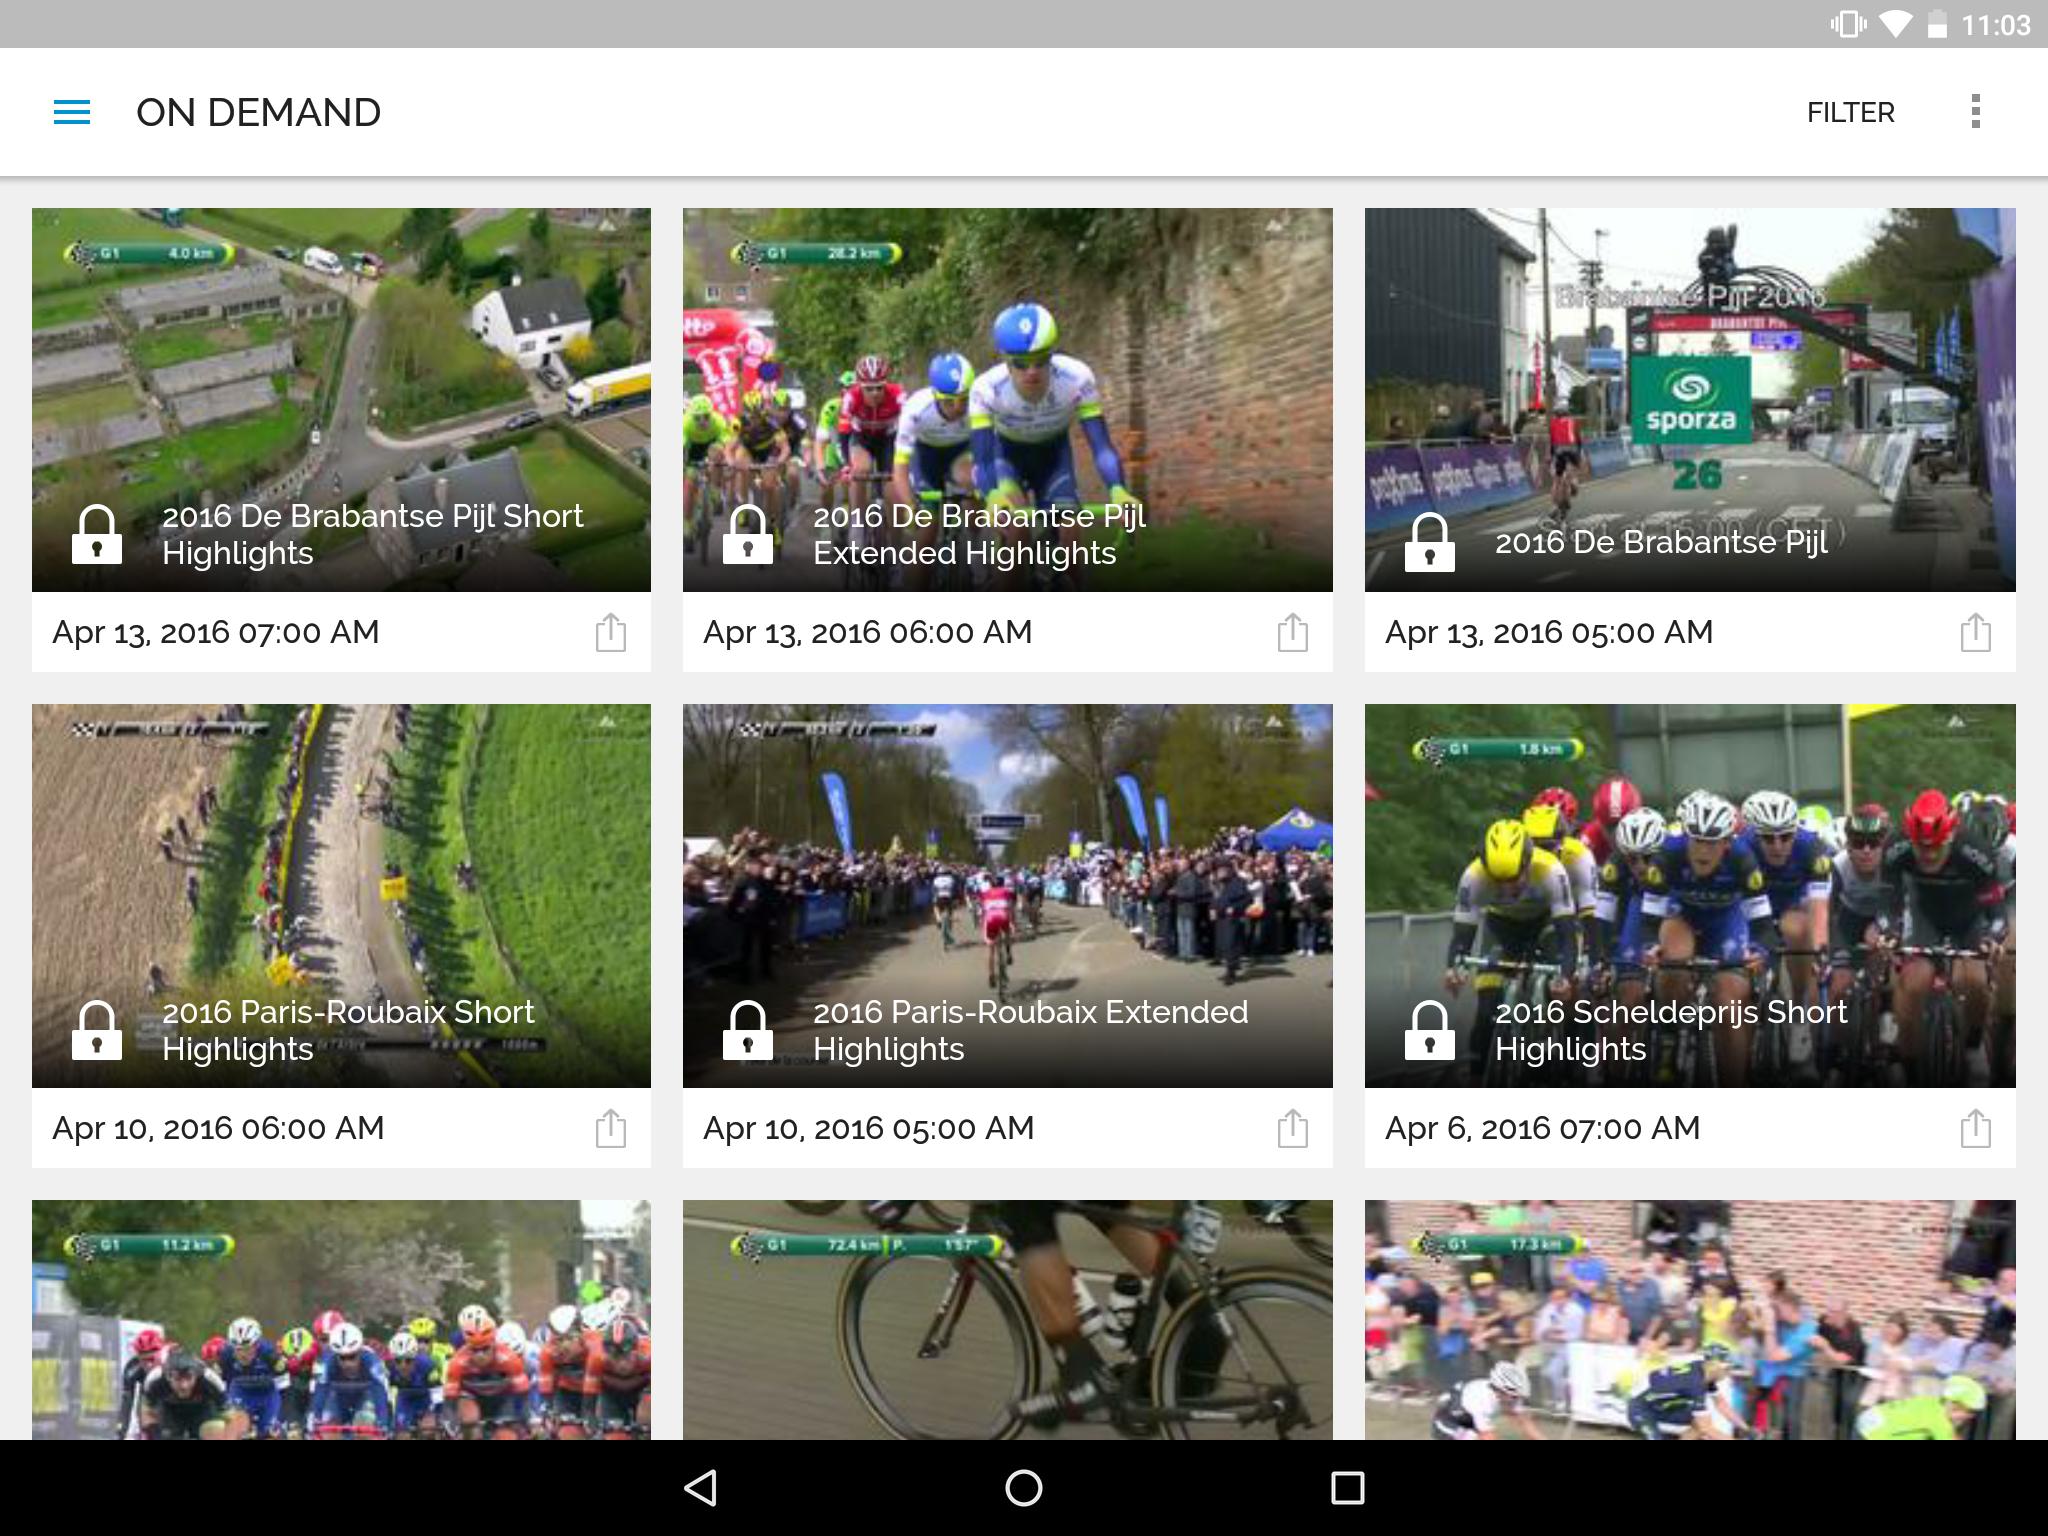The height and width of the screenshot is (1536, 2048).
Task: Tap lock icon on De Brabantse Pijl Short Highlights
Action: coord(97,534)
